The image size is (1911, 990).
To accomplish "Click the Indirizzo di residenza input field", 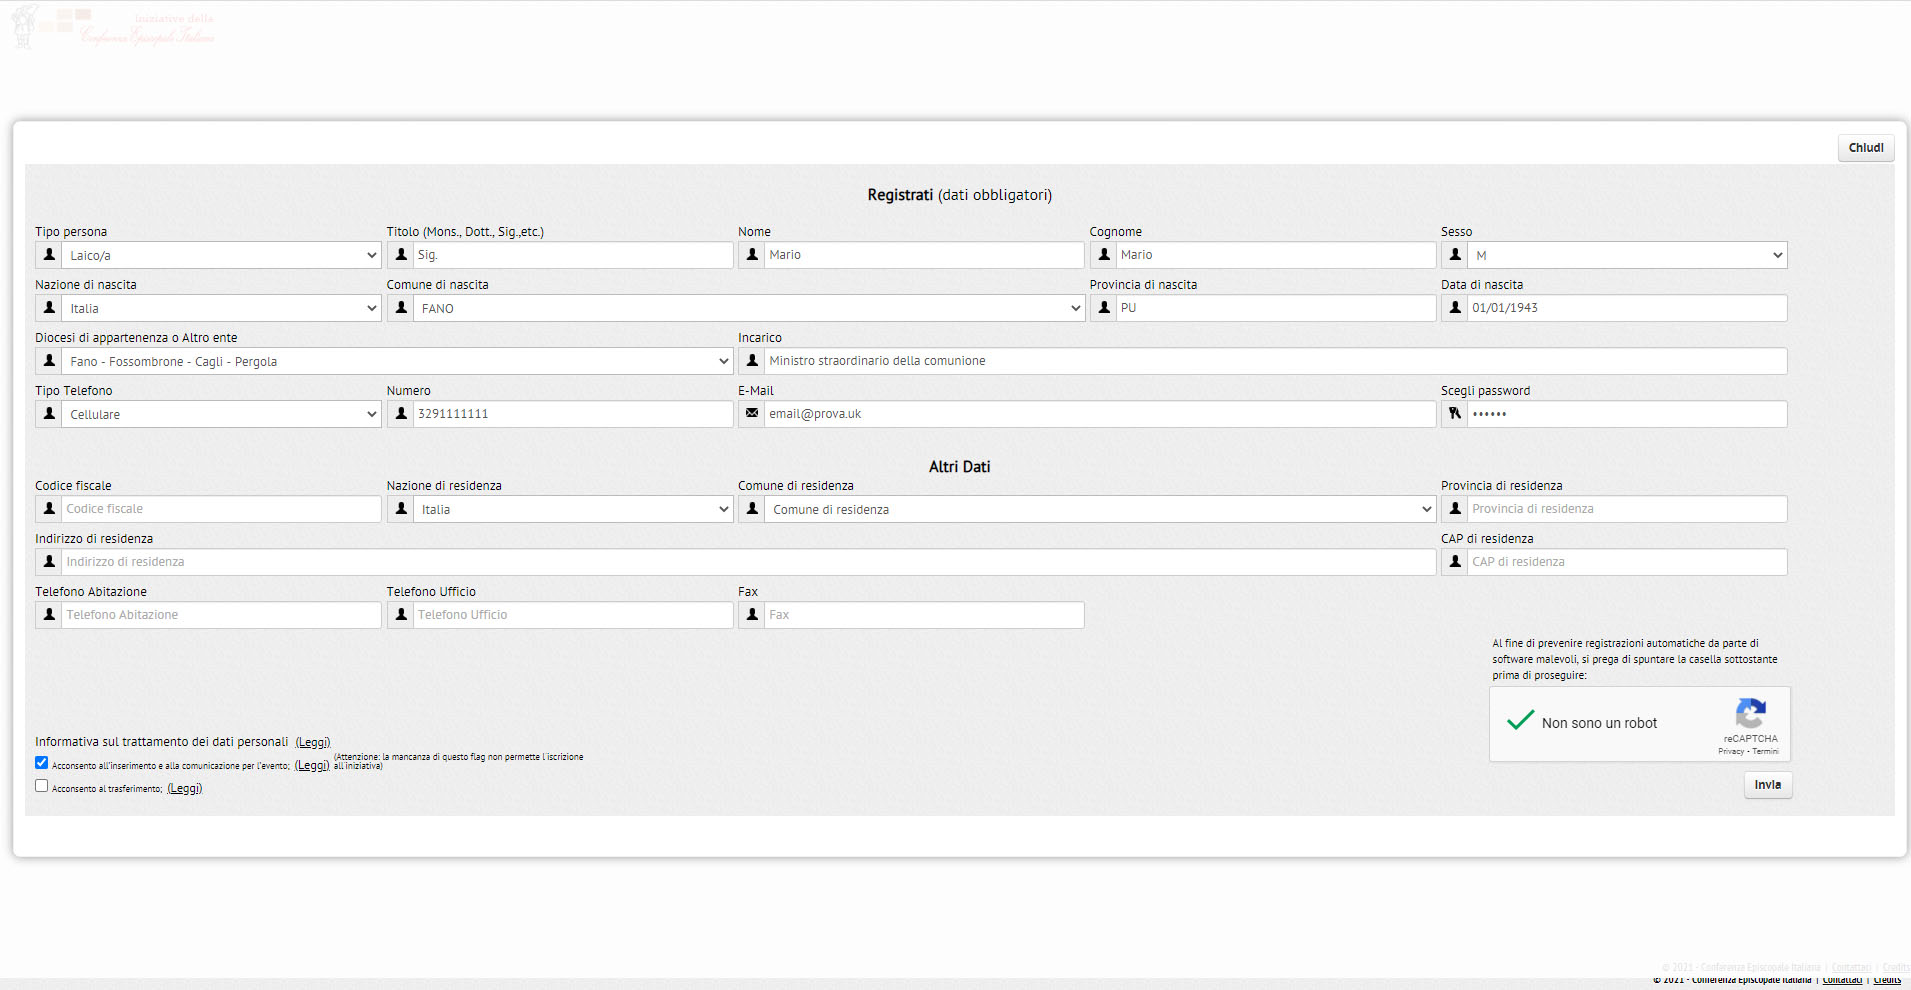I will coord(748,562).
